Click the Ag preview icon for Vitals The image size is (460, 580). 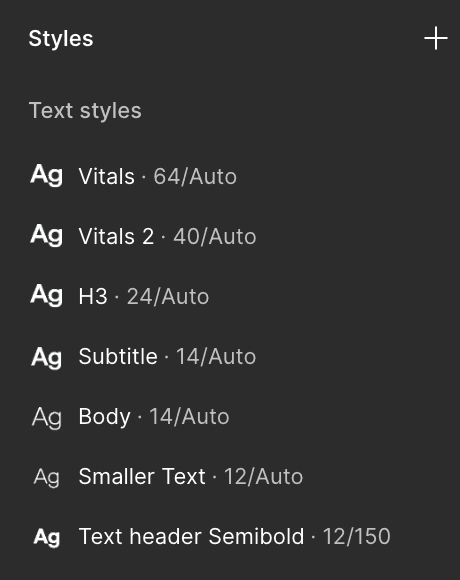[47, 175]
